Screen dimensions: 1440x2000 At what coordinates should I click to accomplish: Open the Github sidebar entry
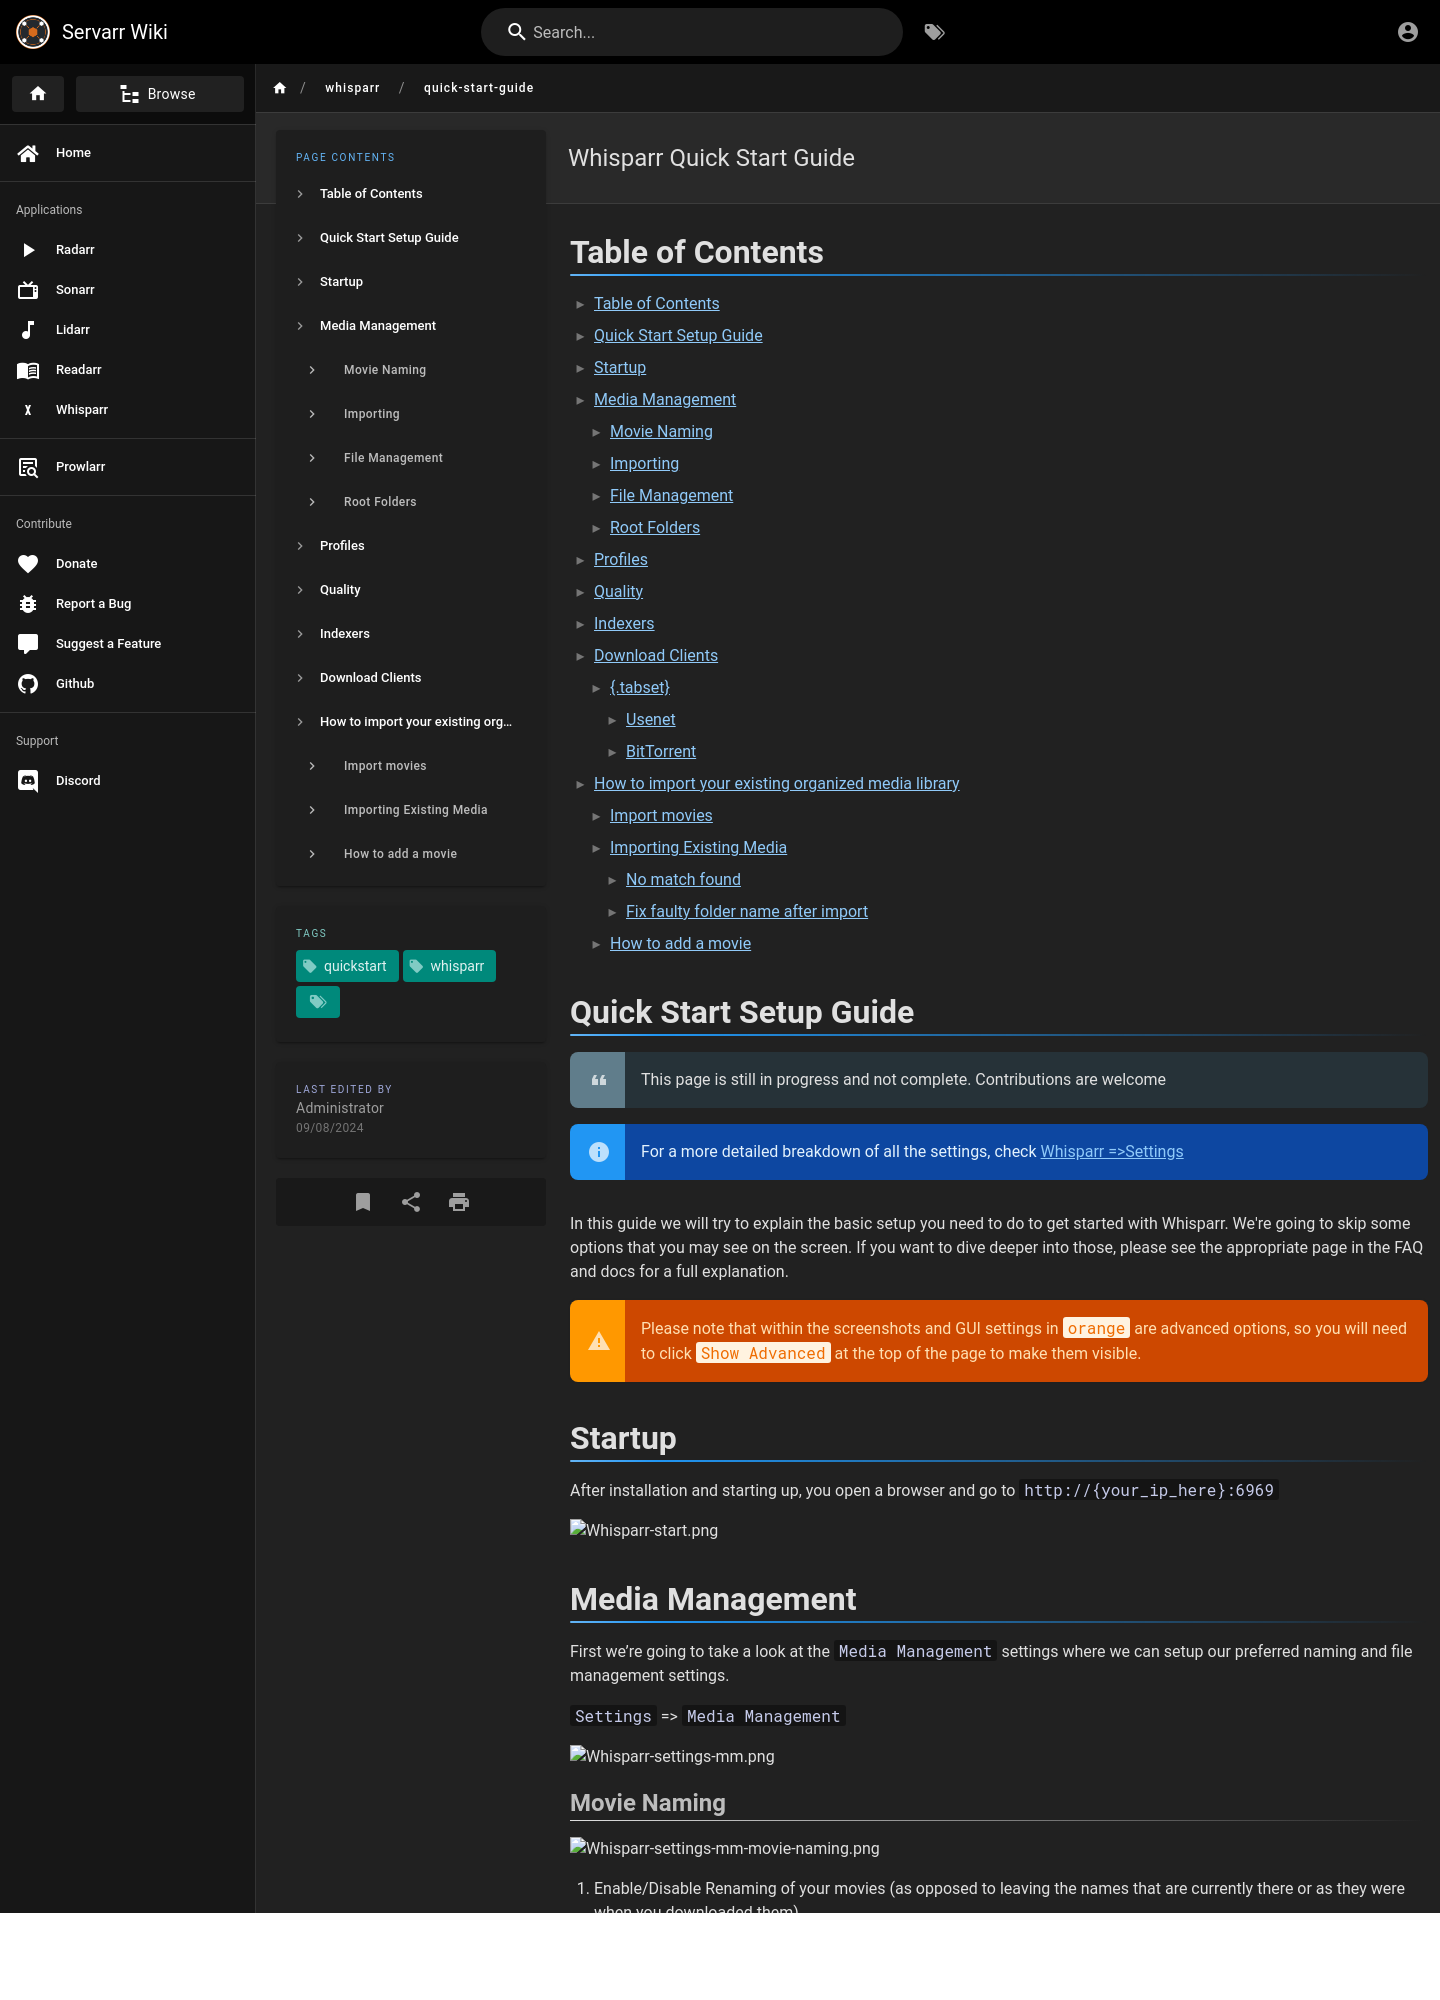(127, 684)
